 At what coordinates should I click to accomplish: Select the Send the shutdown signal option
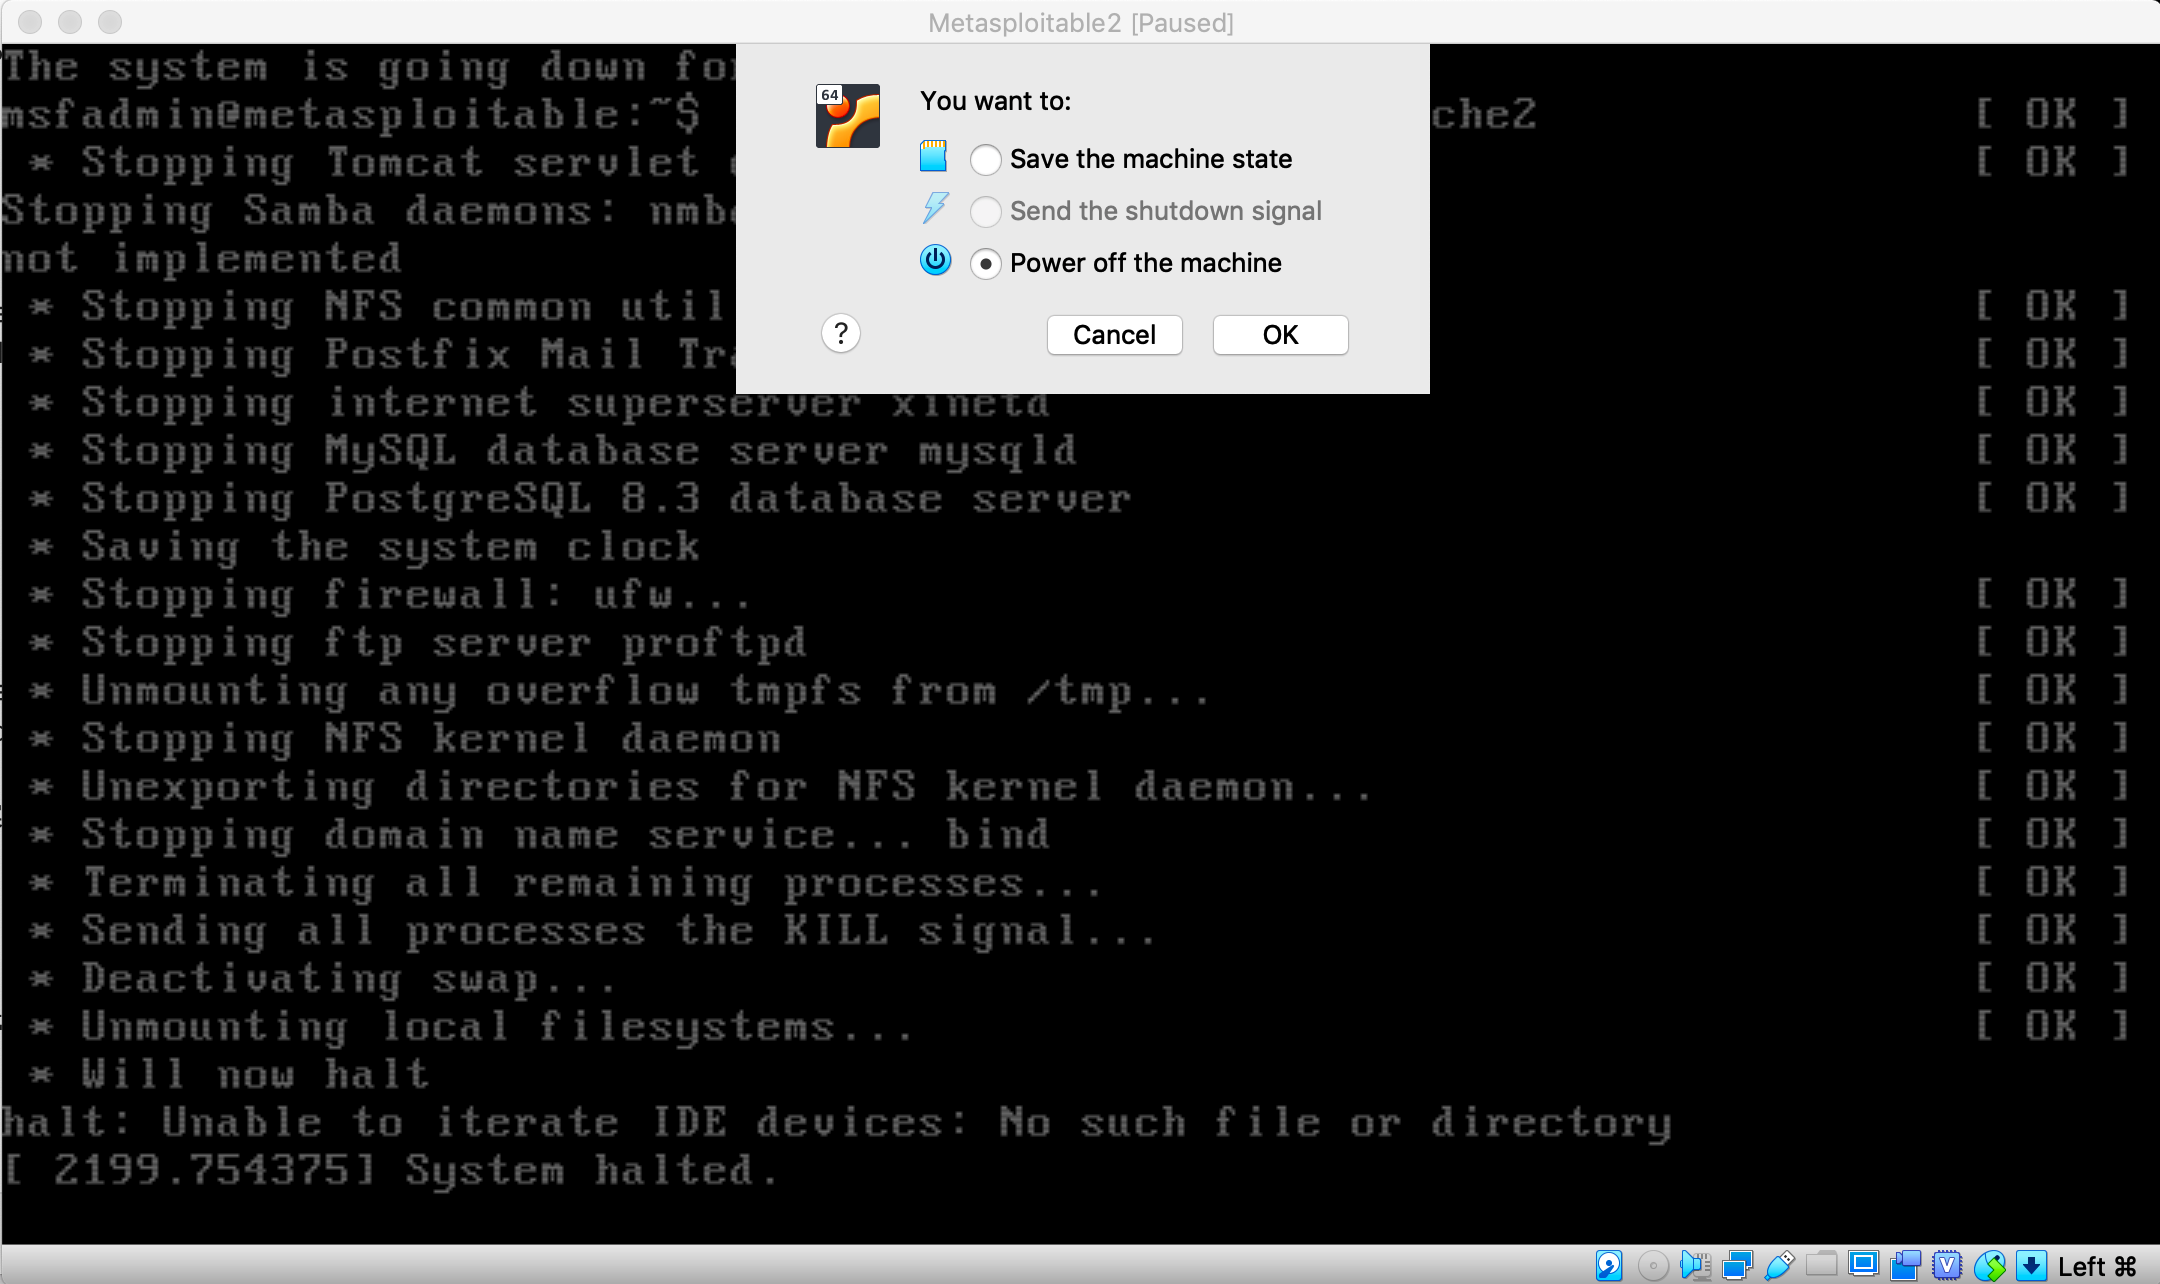click(x=984, y=211)
